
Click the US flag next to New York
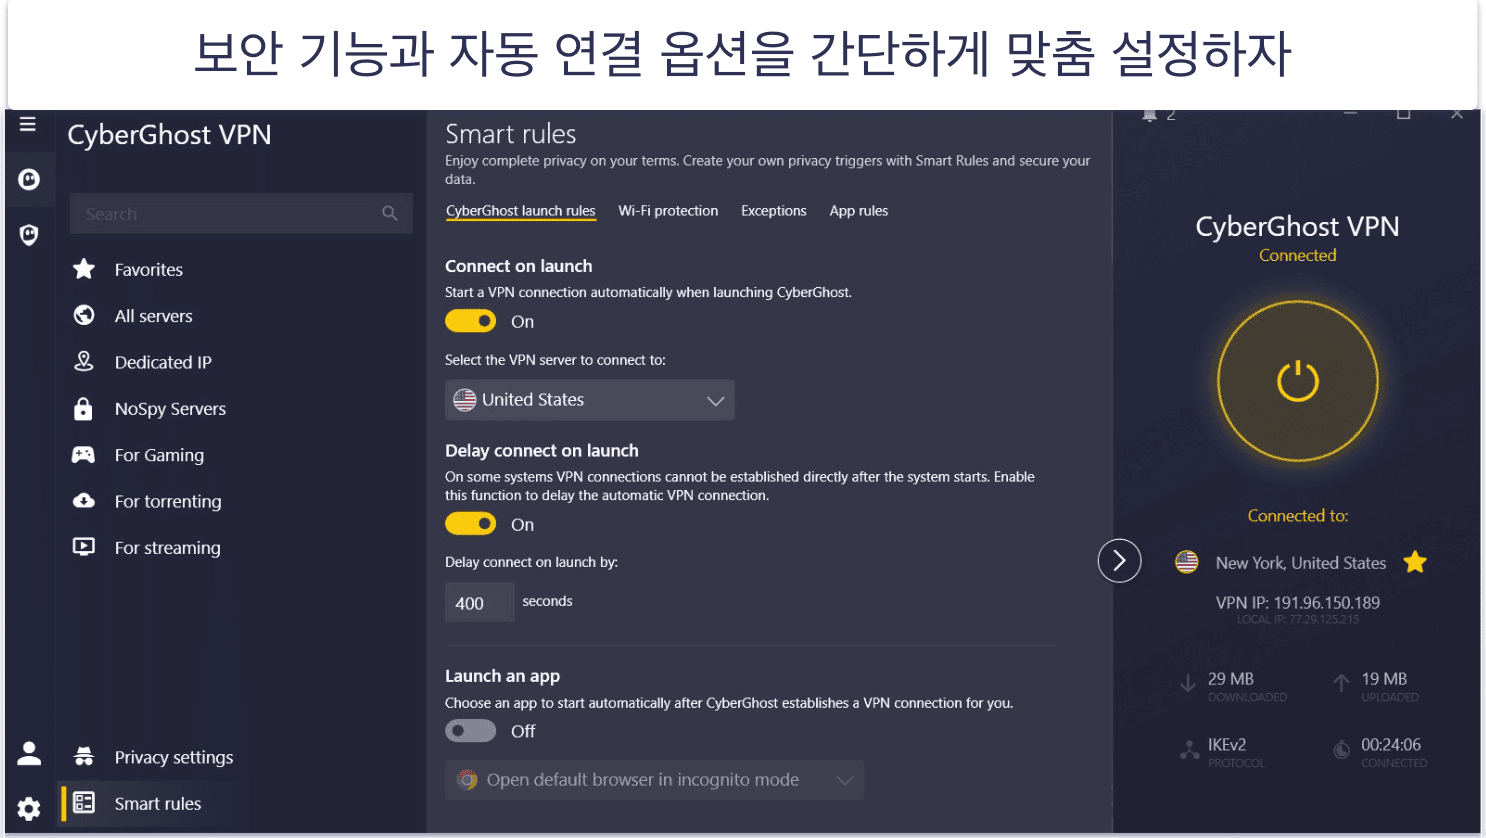click(x=1187, y=562)
